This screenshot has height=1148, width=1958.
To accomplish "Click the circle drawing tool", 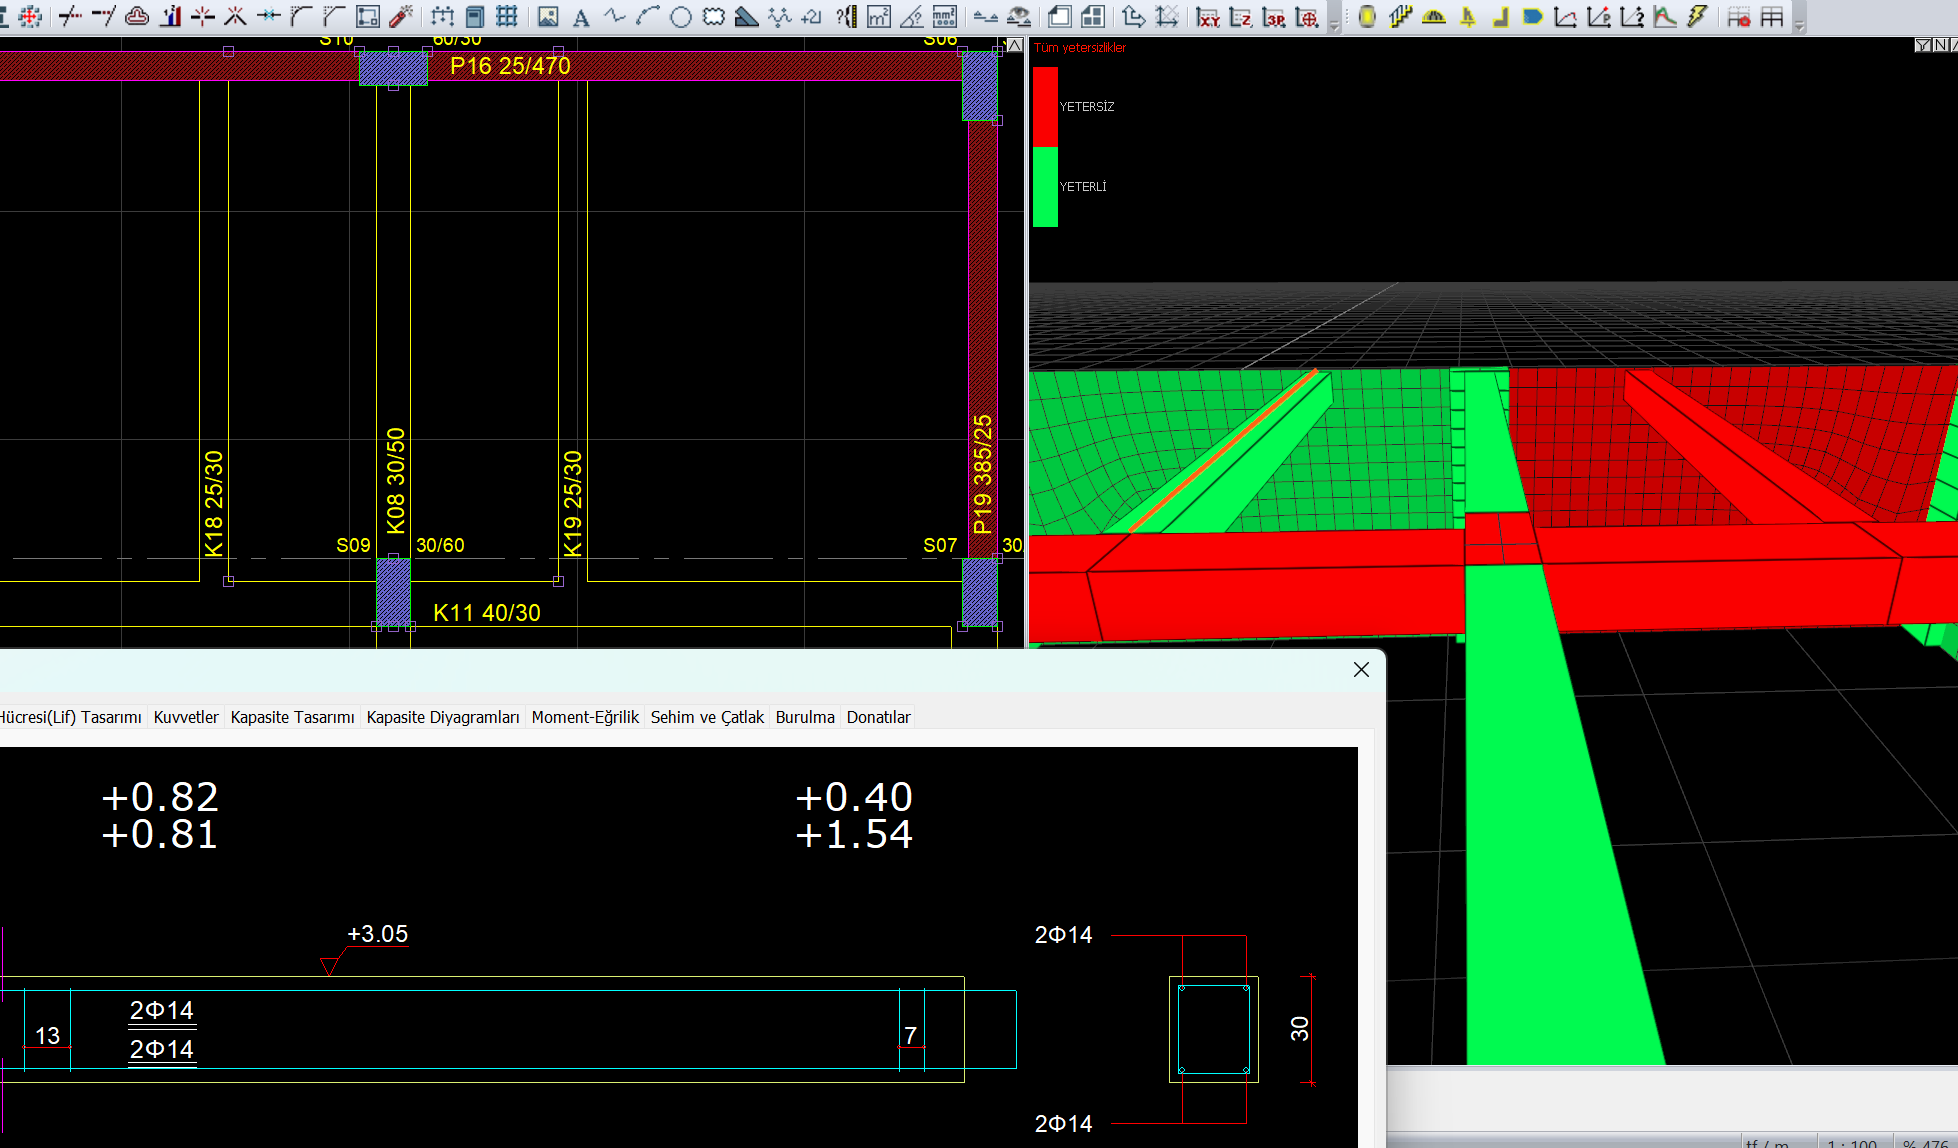I will point(681,17).
